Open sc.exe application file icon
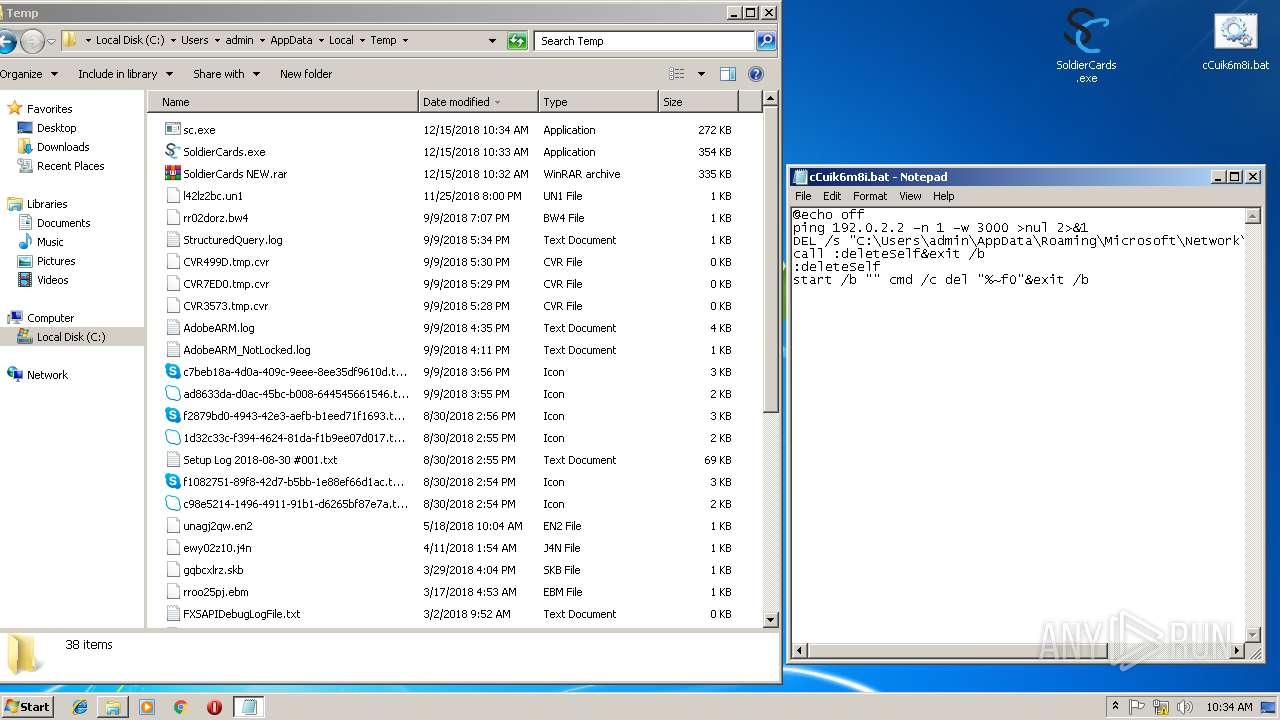The height and width of the screenshot is (720, 1280). [172, 130]
